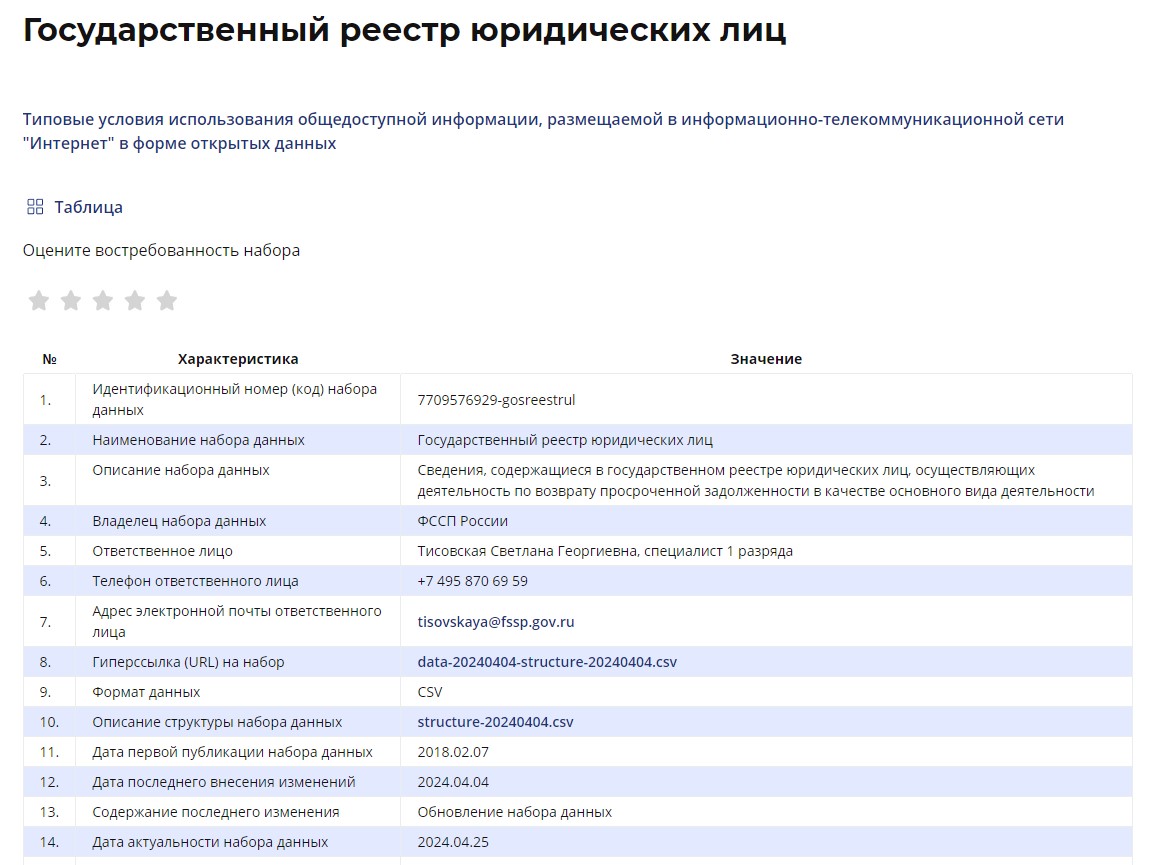
Task: Rate dataset with third star
Action: (x=103, y=301)
